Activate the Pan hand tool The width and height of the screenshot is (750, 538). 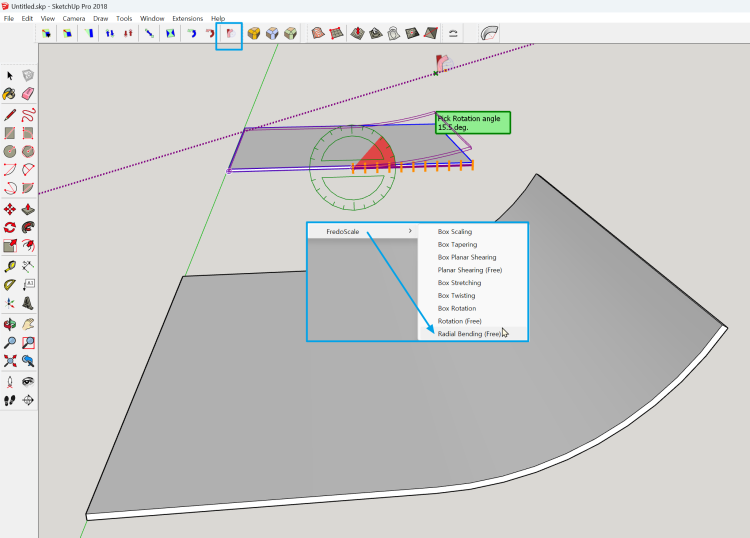coord(28,324)
